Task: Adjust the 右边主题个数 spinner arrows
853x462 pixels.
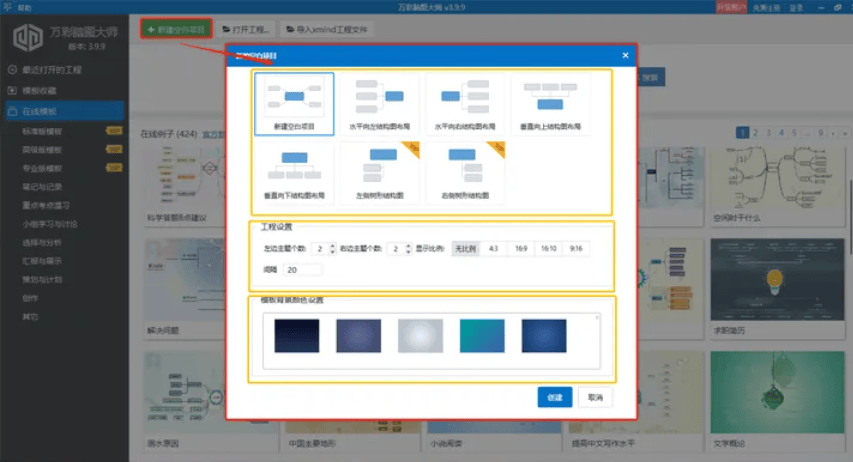Action: pyautogui.click(x=407, y=248)
